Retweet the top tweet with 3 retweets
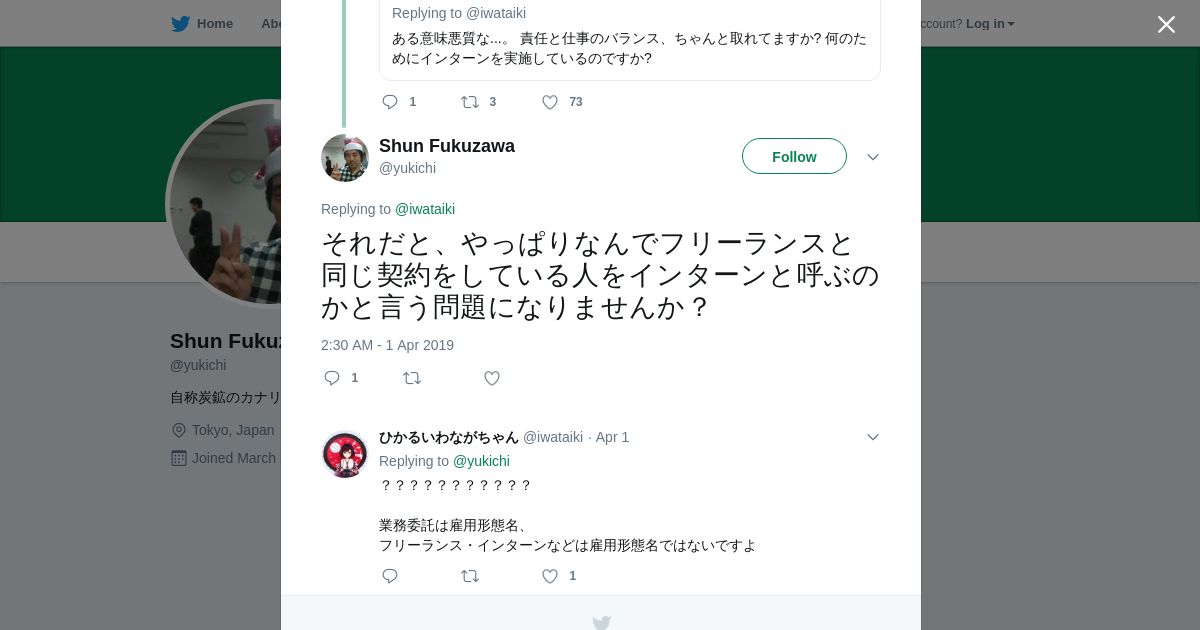The height and width of the screenshot is (630, 1200). pyautogui.click(x=470, y=102)
